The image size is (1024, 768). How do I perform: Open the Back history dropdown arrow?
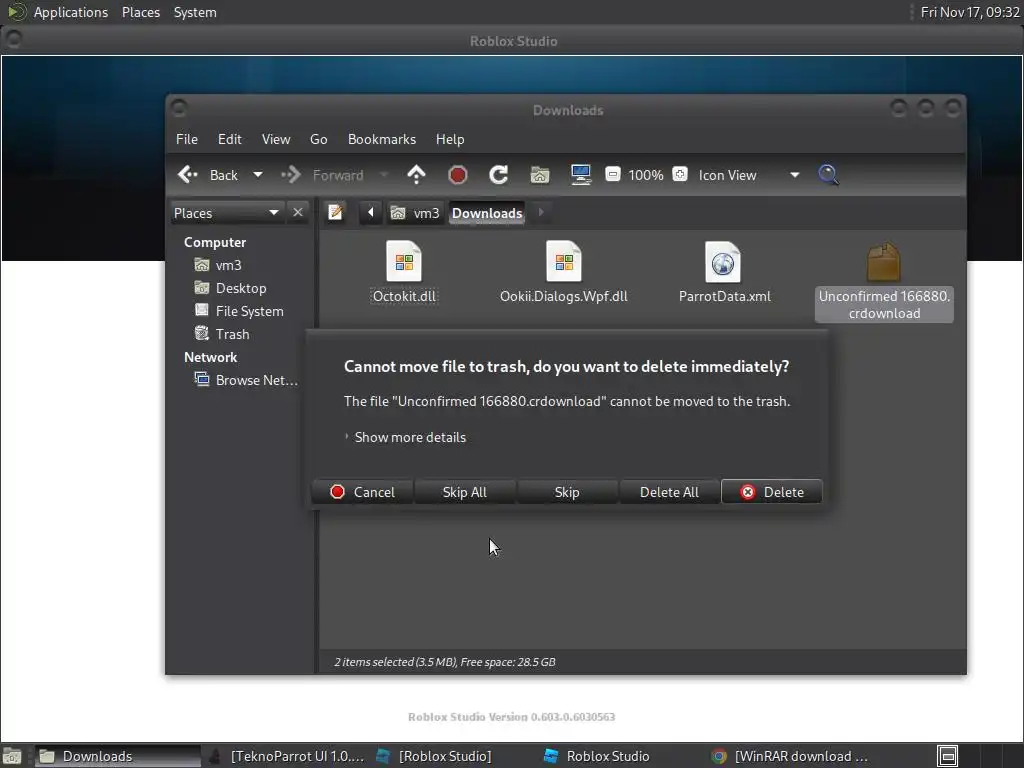258,175
